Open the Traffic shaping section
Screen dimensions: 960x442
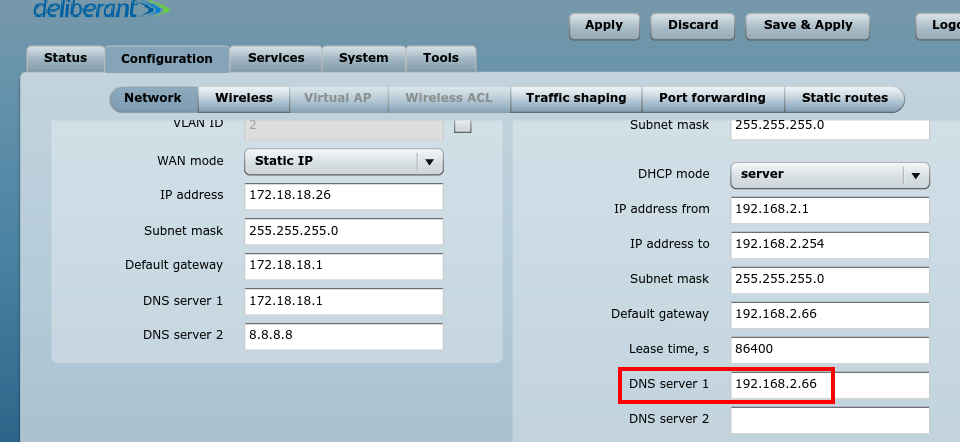point(576,99)
